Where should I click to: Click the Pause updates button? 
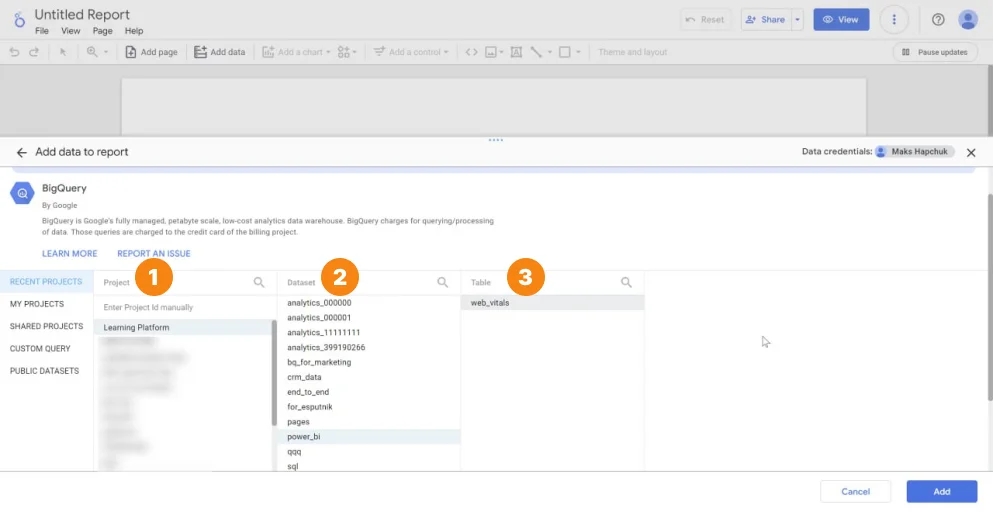(x=935, y=52)
